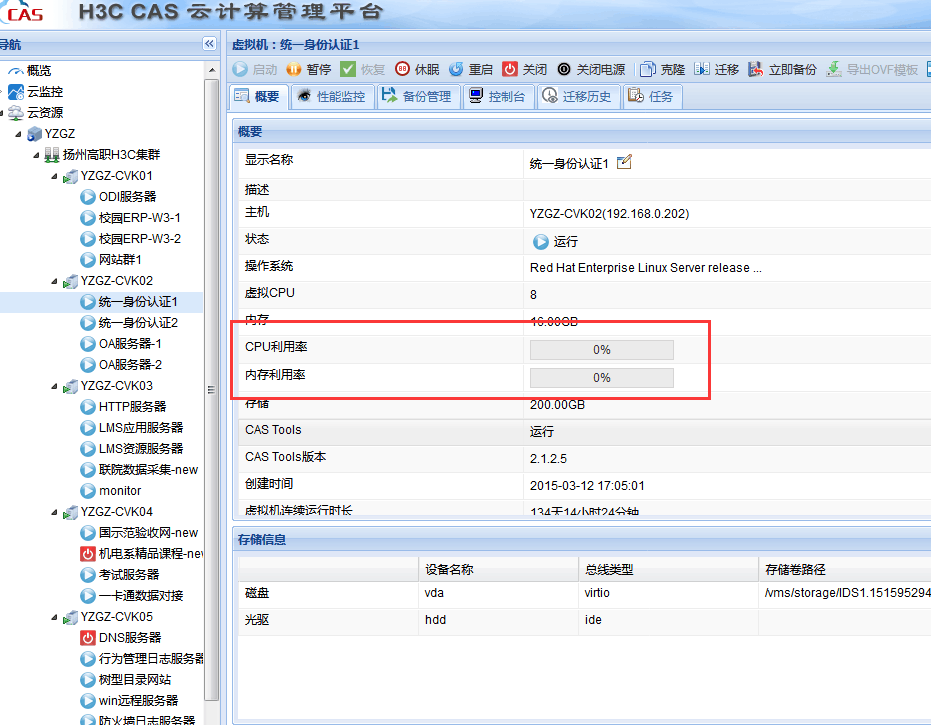Collapse the YZGZ-CVK05 host node
This screenshot has height=725, width=931.
(x=55, y=617)
